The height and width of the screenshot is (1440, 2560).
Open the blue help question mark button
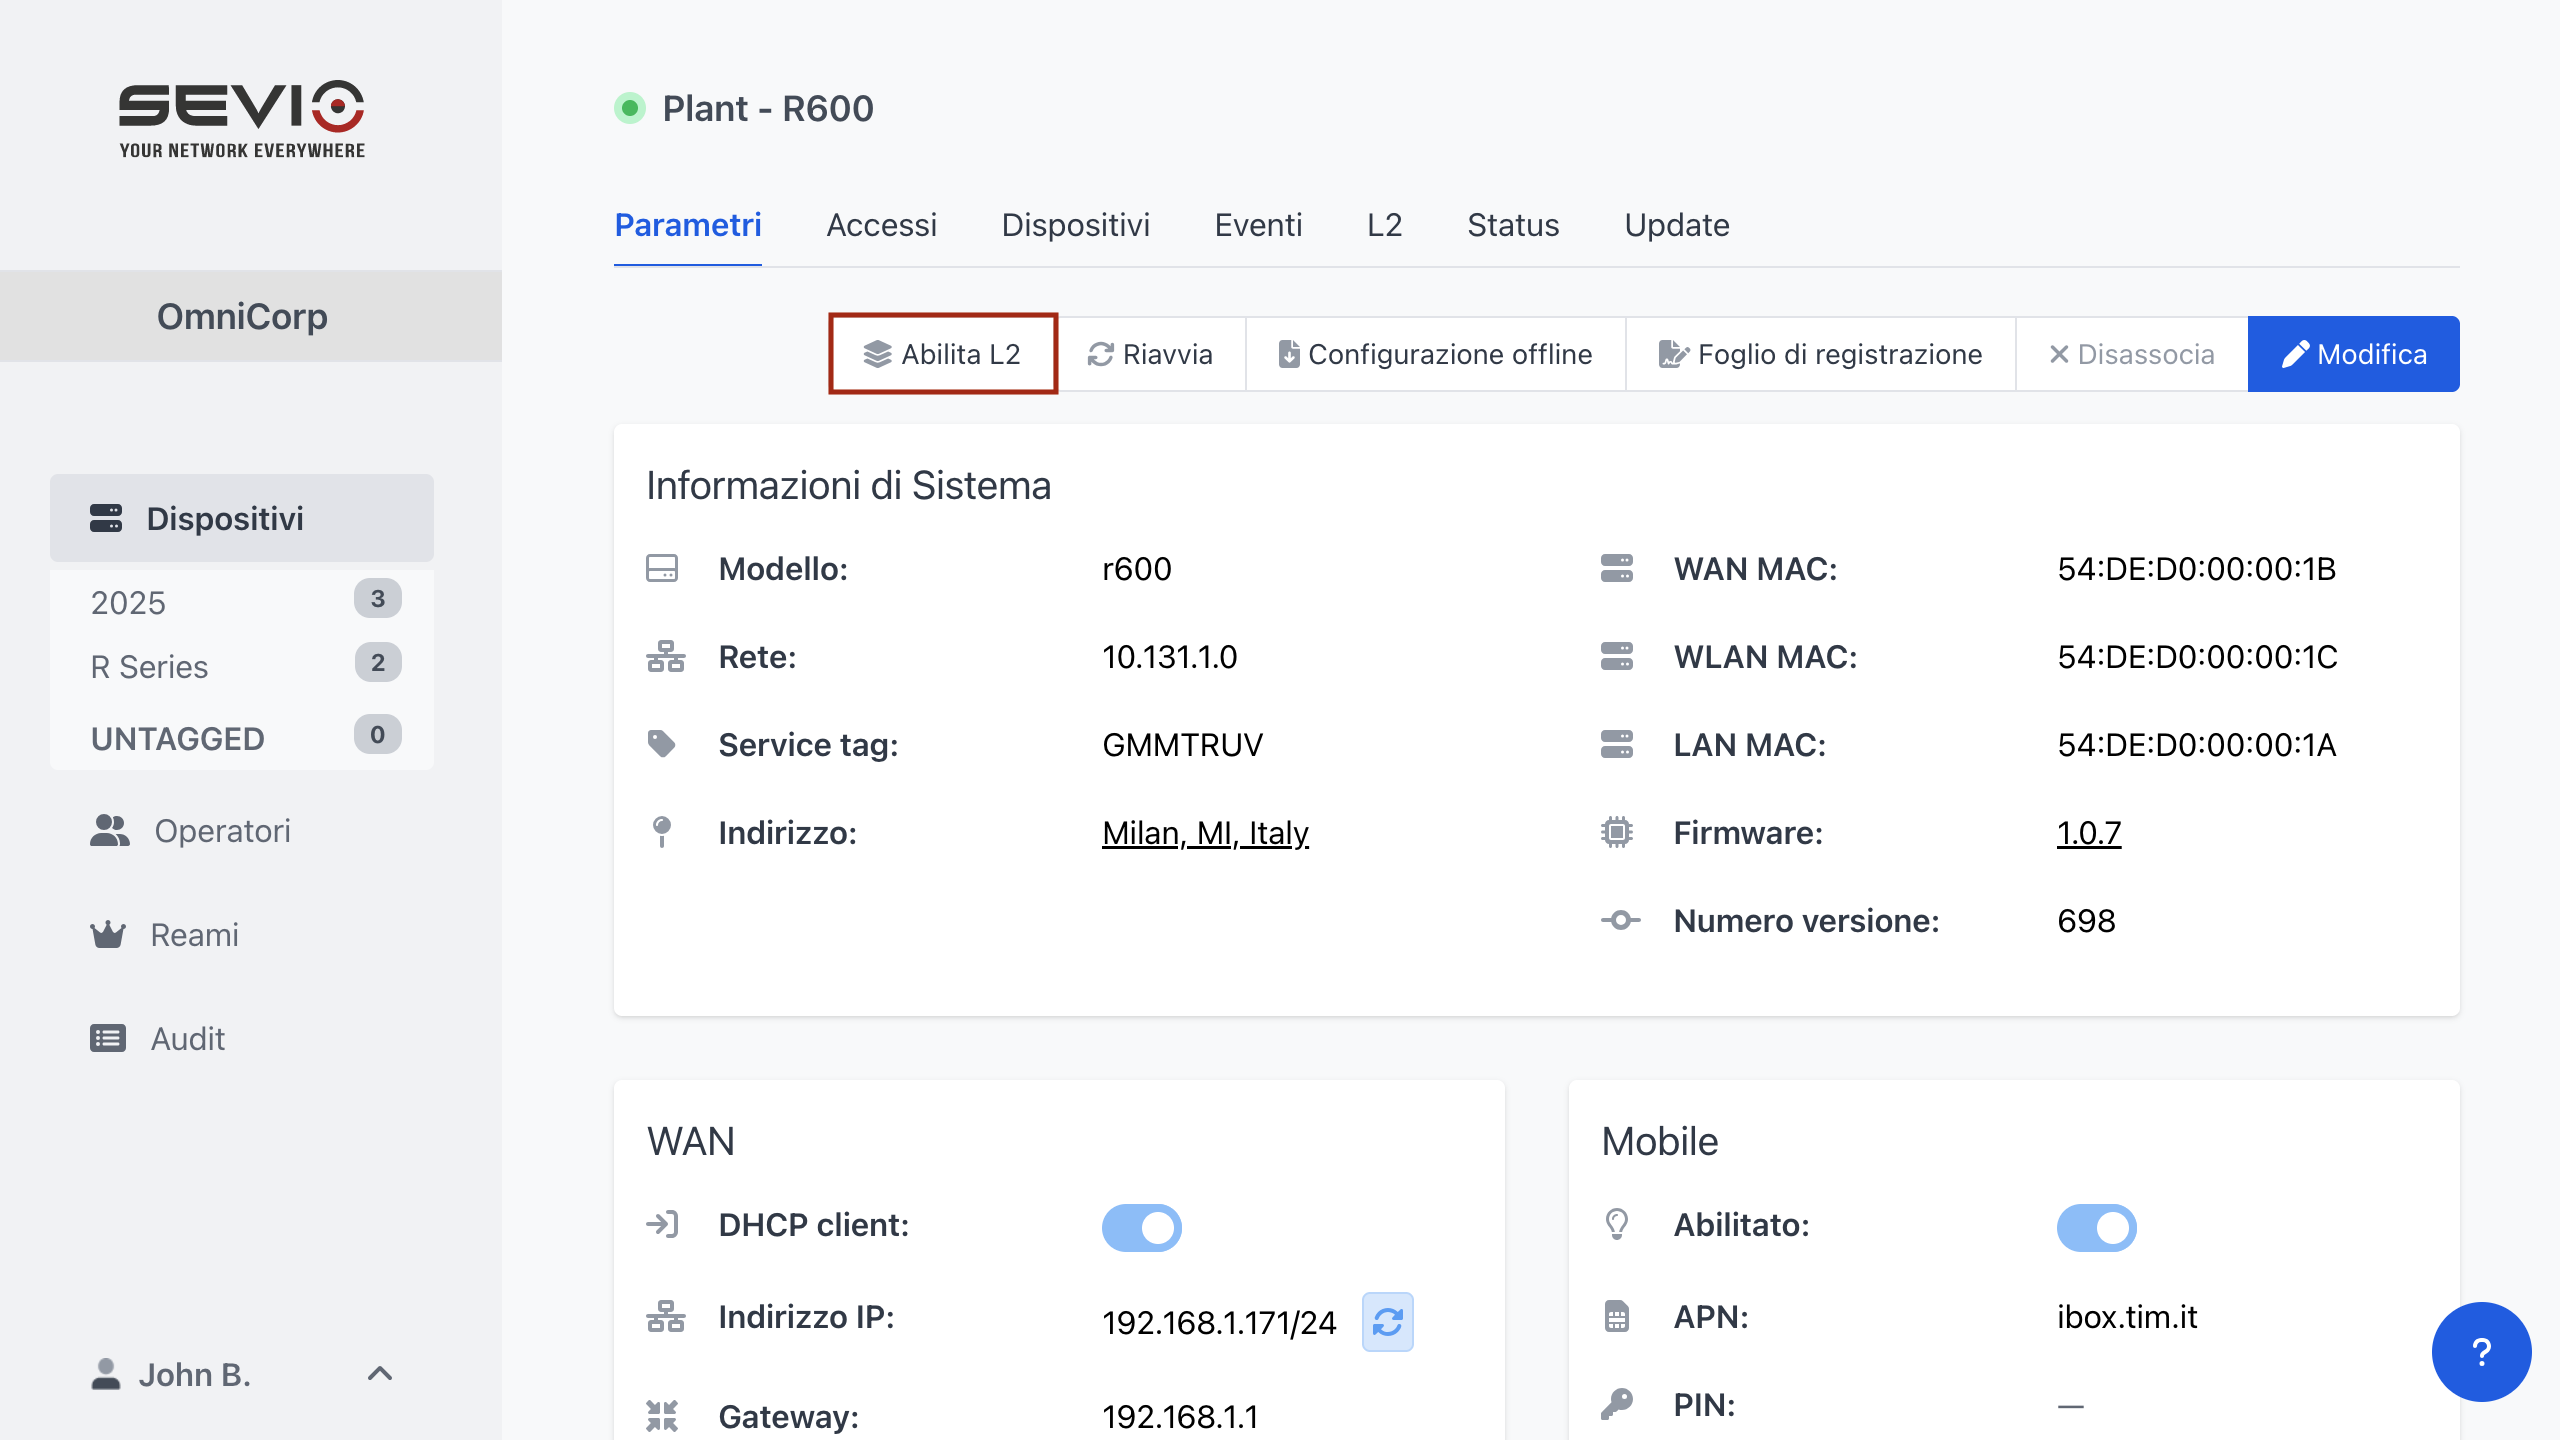click(x=2481, y=1352)
